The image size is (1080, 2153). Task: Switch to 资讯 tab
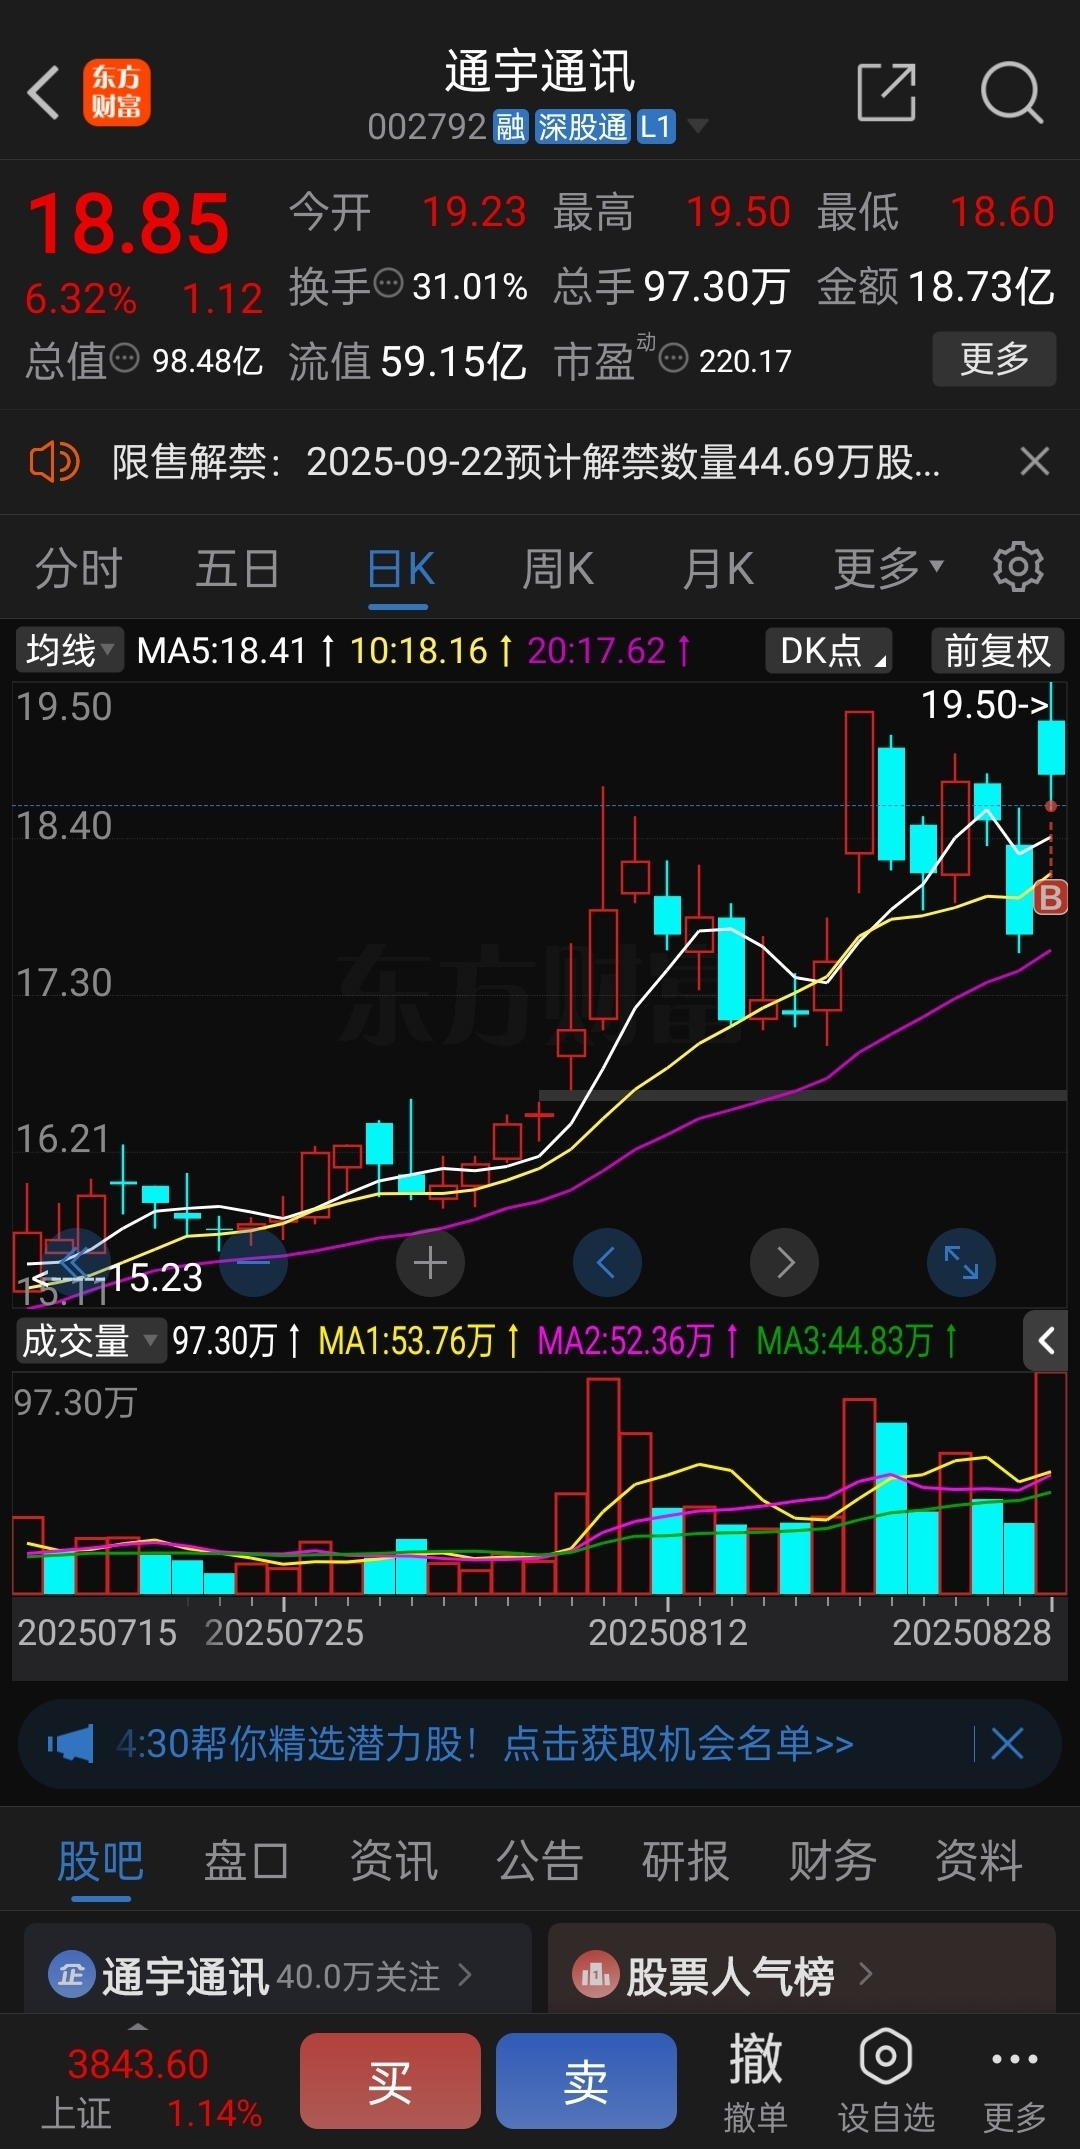point(393,1862)
